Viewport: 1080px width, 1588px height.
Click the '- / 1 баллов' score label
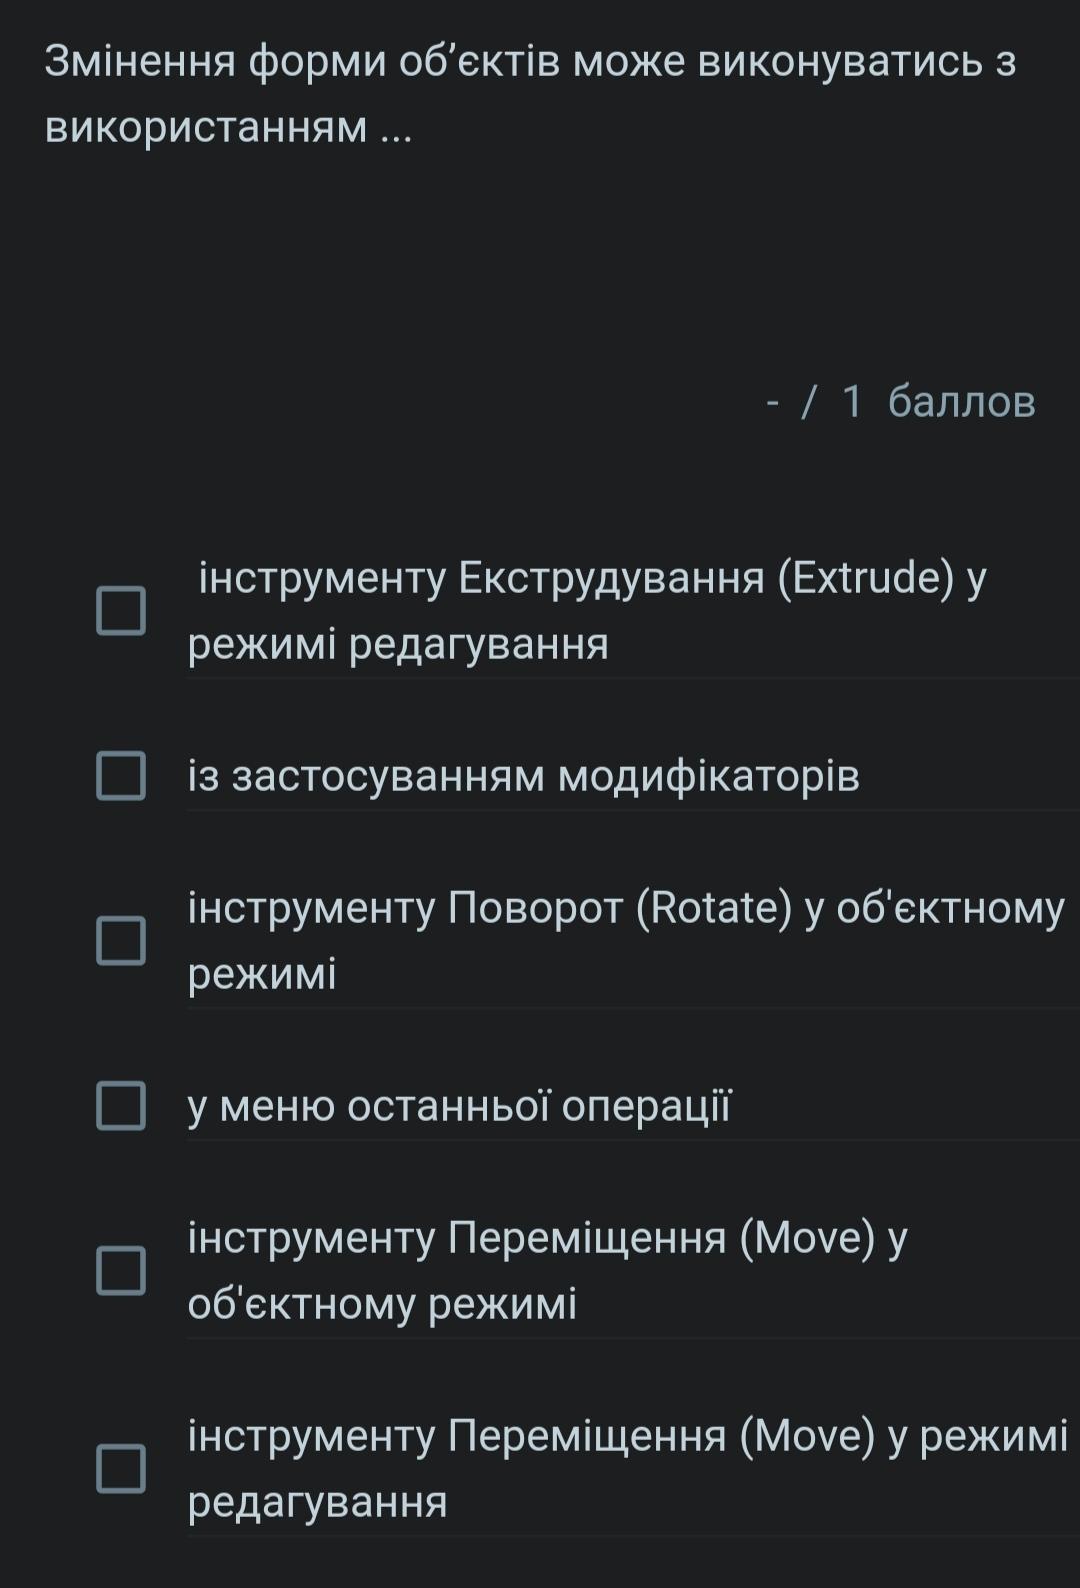(900, 402)
